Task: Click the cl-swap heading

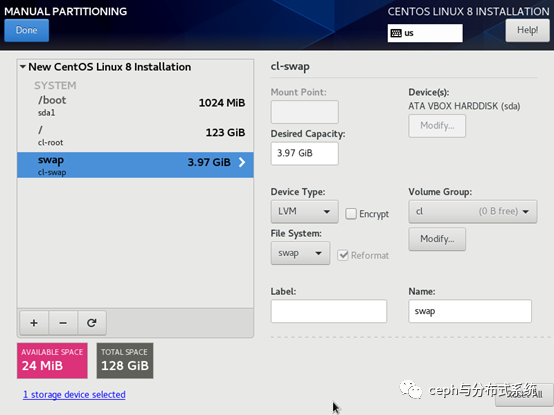Action: [290, 67]
